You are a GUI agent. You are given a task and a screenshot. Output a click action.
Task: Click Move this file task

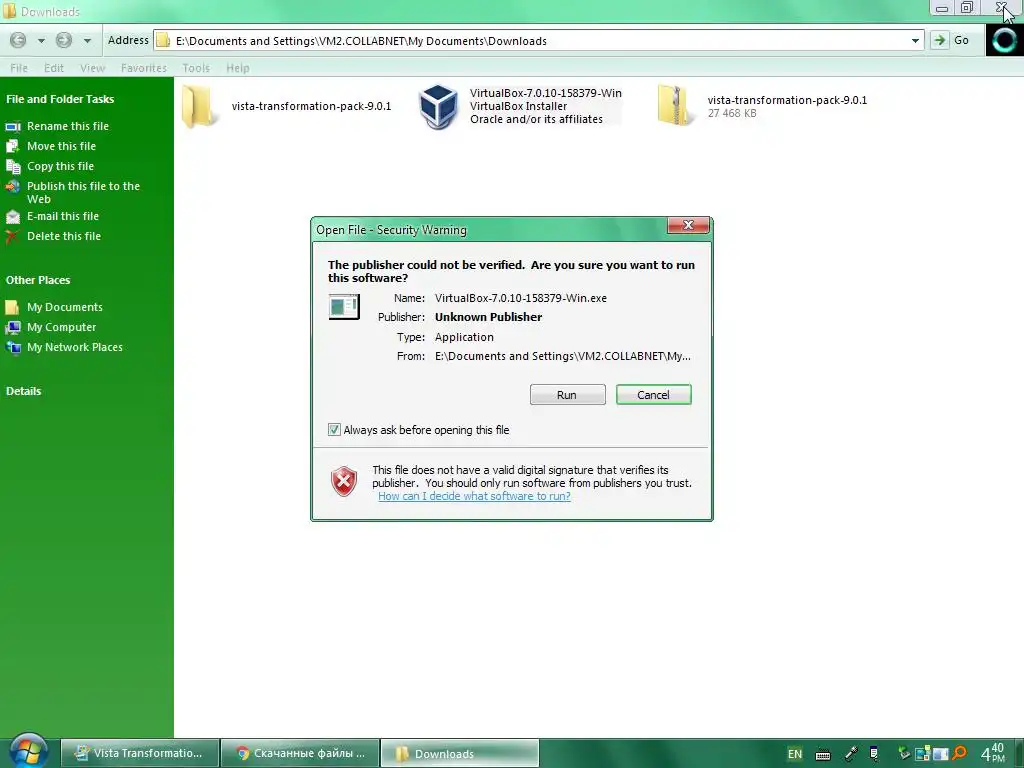pos(61,146)
